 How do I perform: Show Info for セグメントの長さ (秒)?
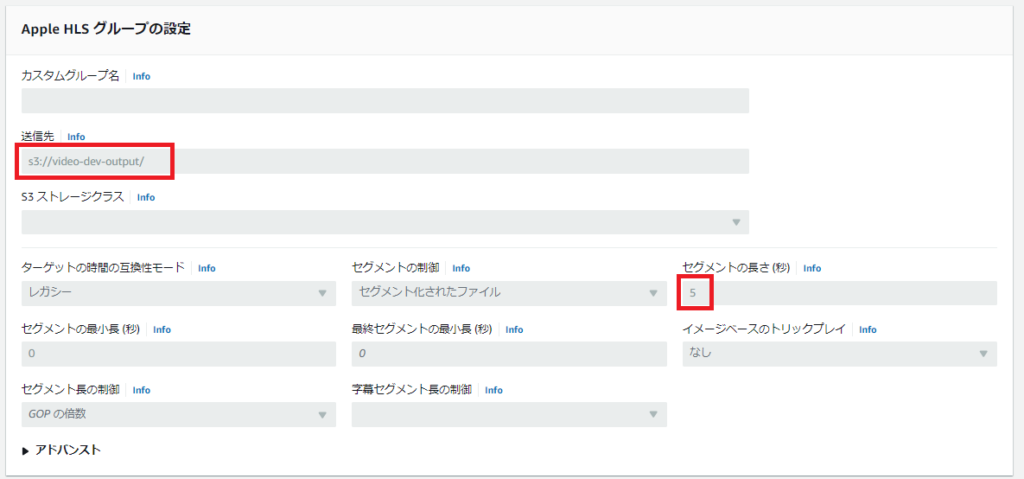pos(812,269)
